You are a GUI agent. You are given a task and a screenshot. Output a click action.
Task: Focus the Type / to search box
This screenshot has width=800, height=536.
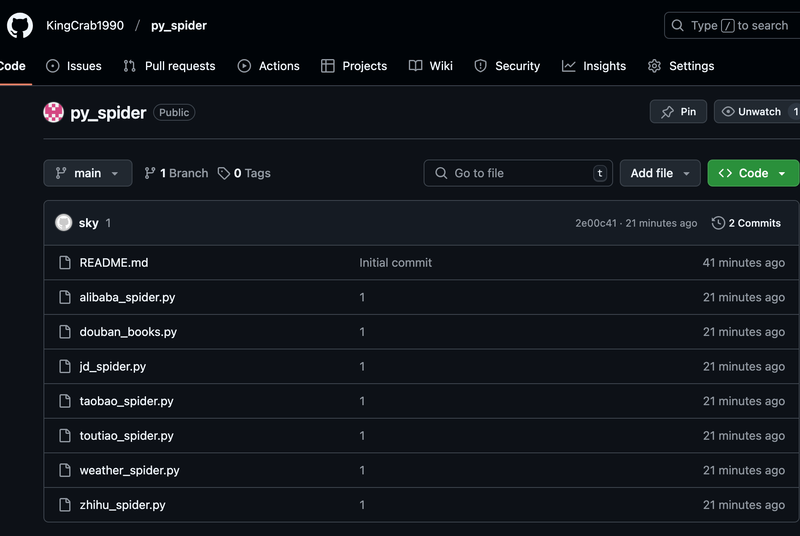click(732, 25)
